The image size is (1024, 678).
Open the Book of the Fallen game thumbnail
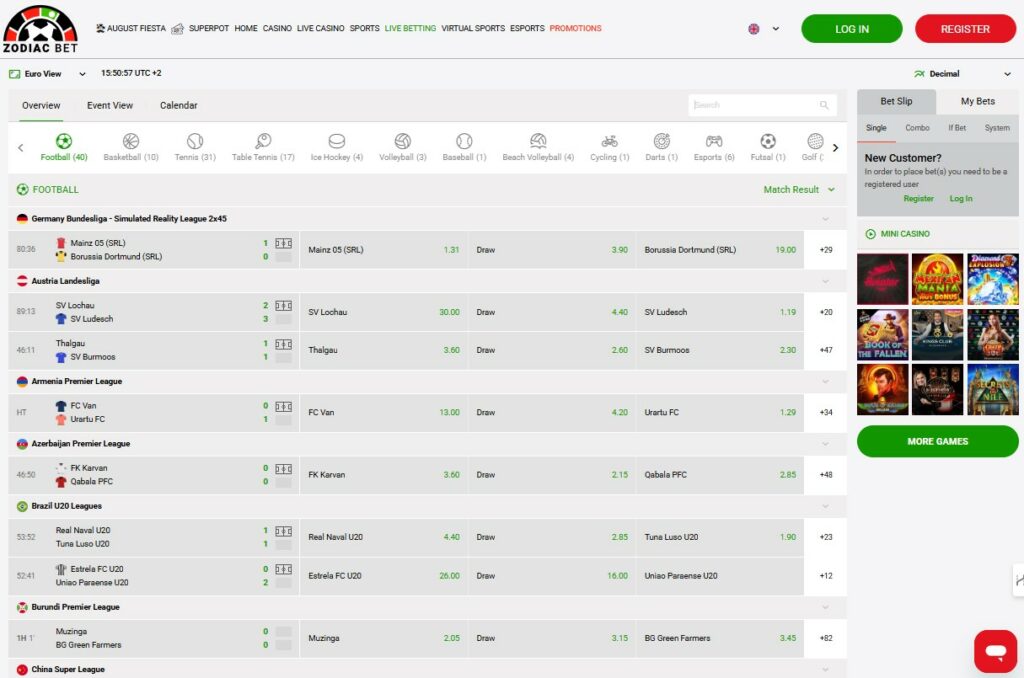tap(882, 334)
